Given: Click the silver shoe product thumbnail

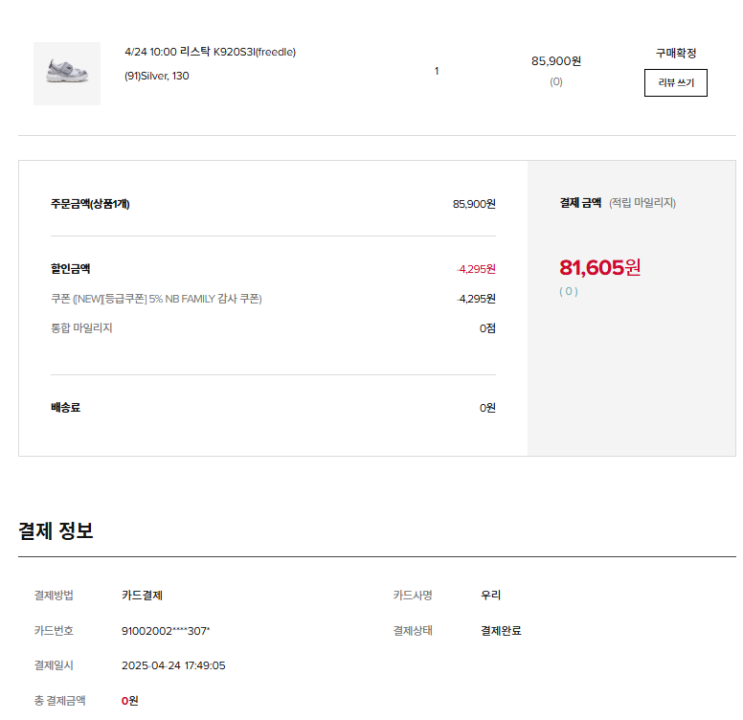Looking at the screenshot, I should click(x=67, y=73).
